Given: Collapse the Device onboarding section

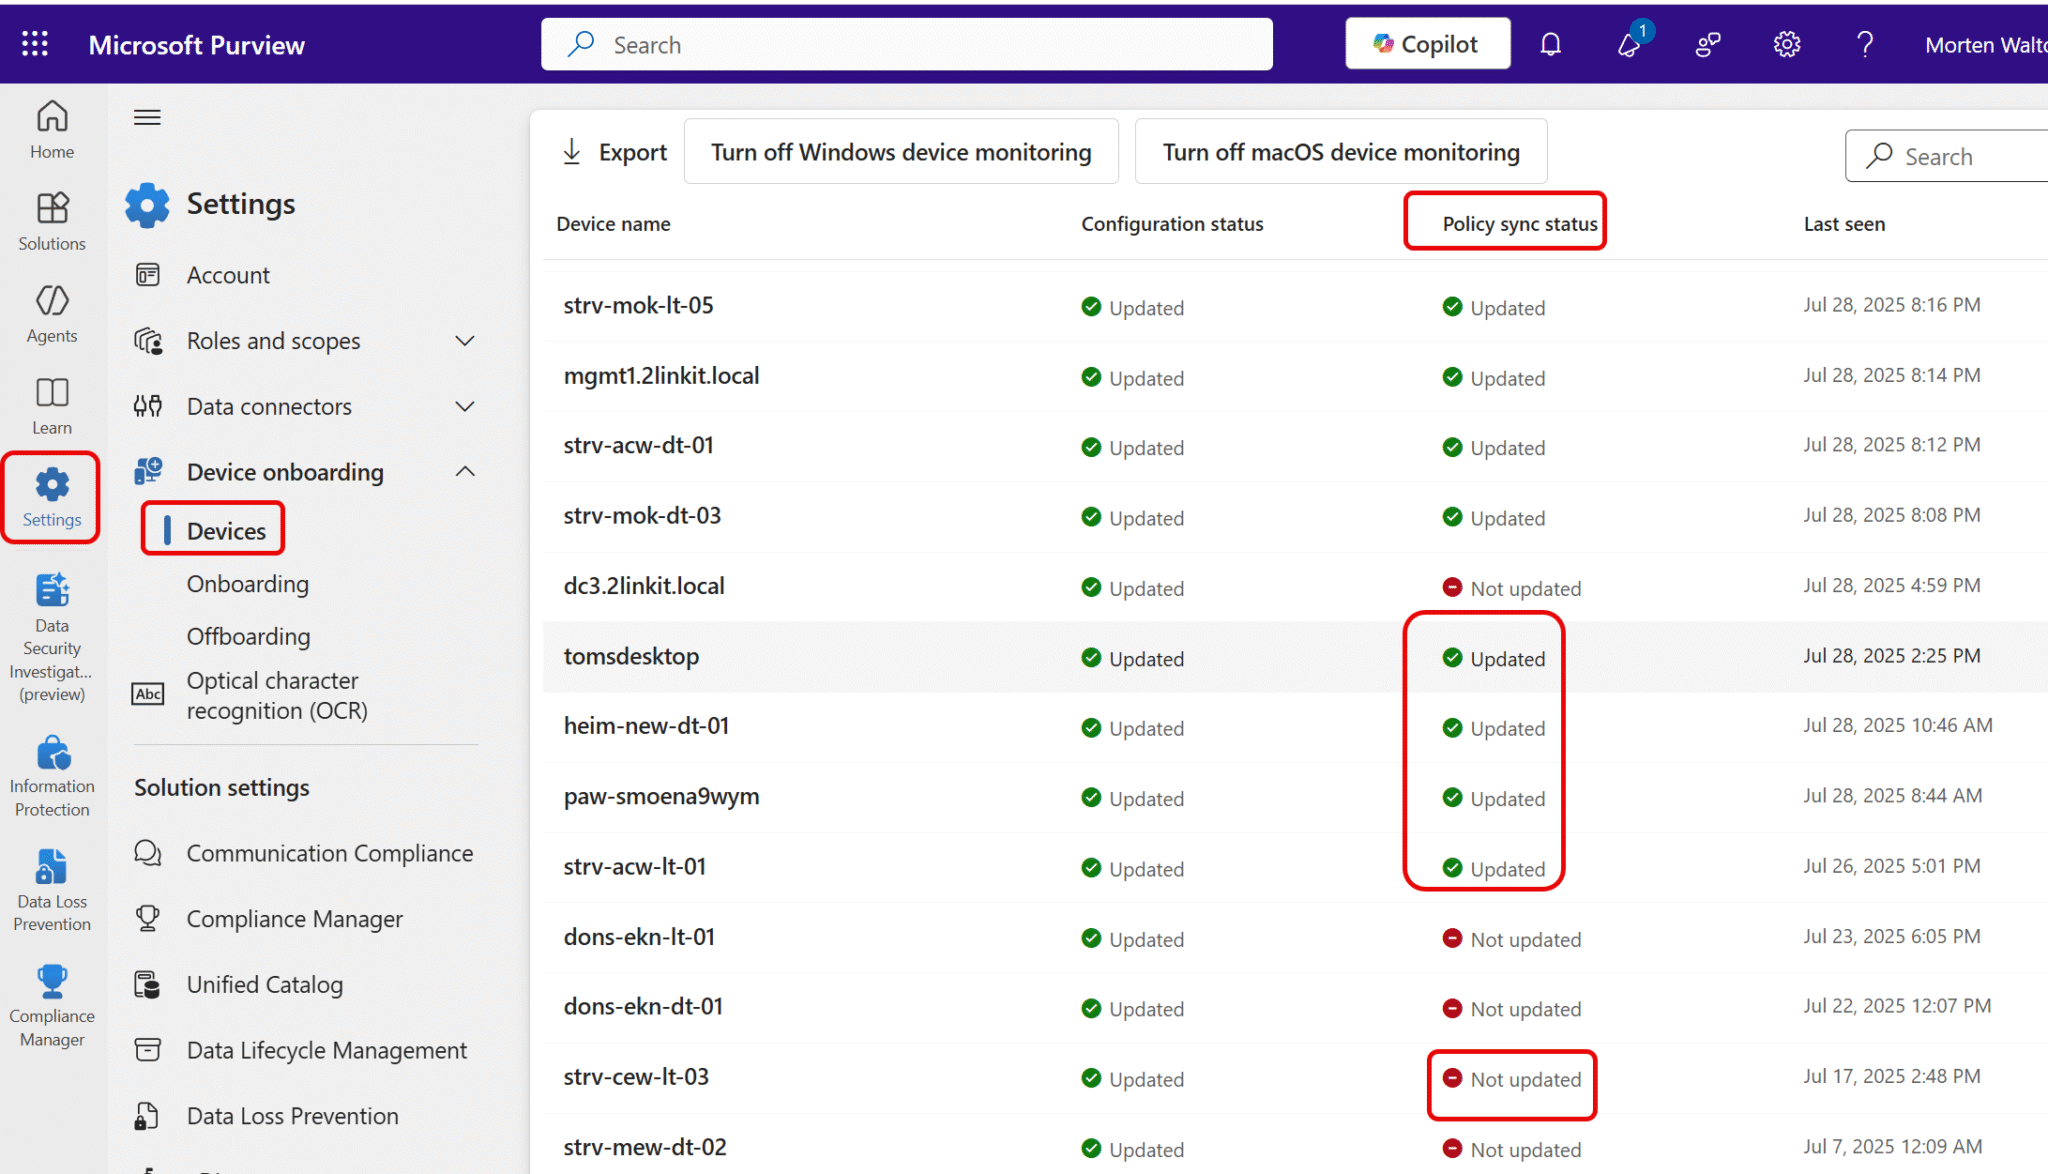Looking at the screenshot, I should pyautogui.click(x=464, y=471).
